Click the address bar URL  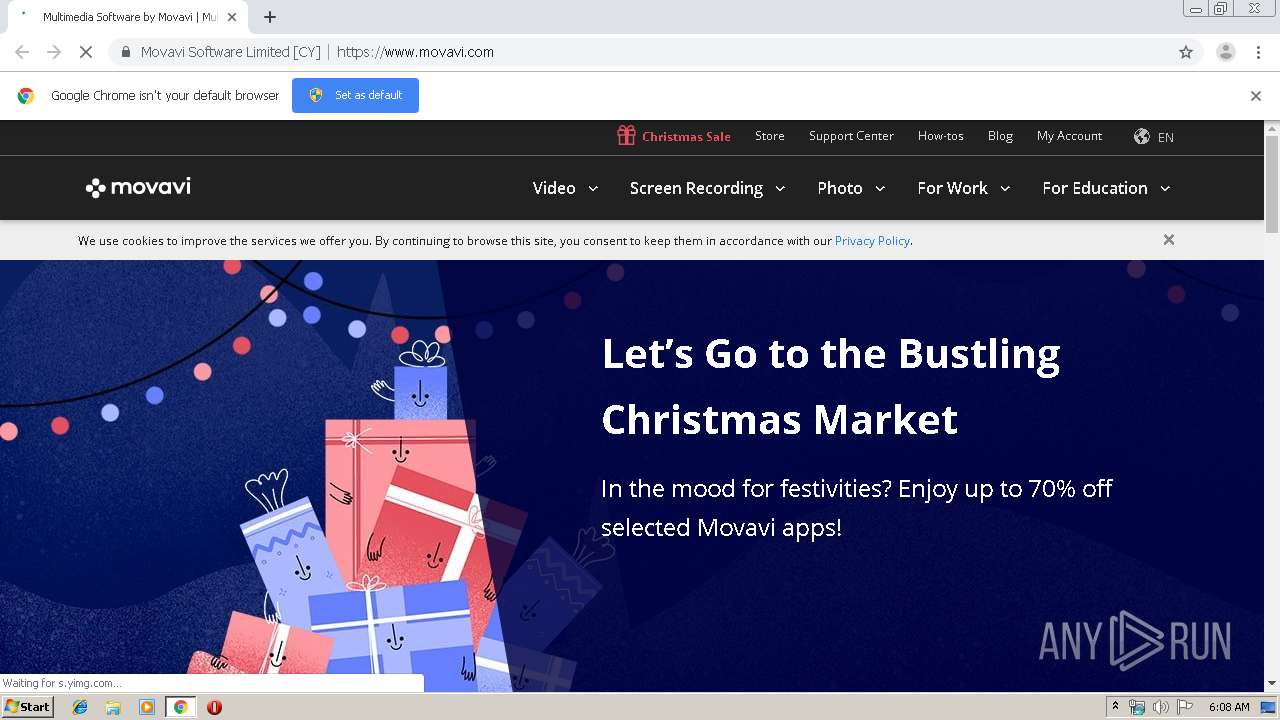click(415, 52)
